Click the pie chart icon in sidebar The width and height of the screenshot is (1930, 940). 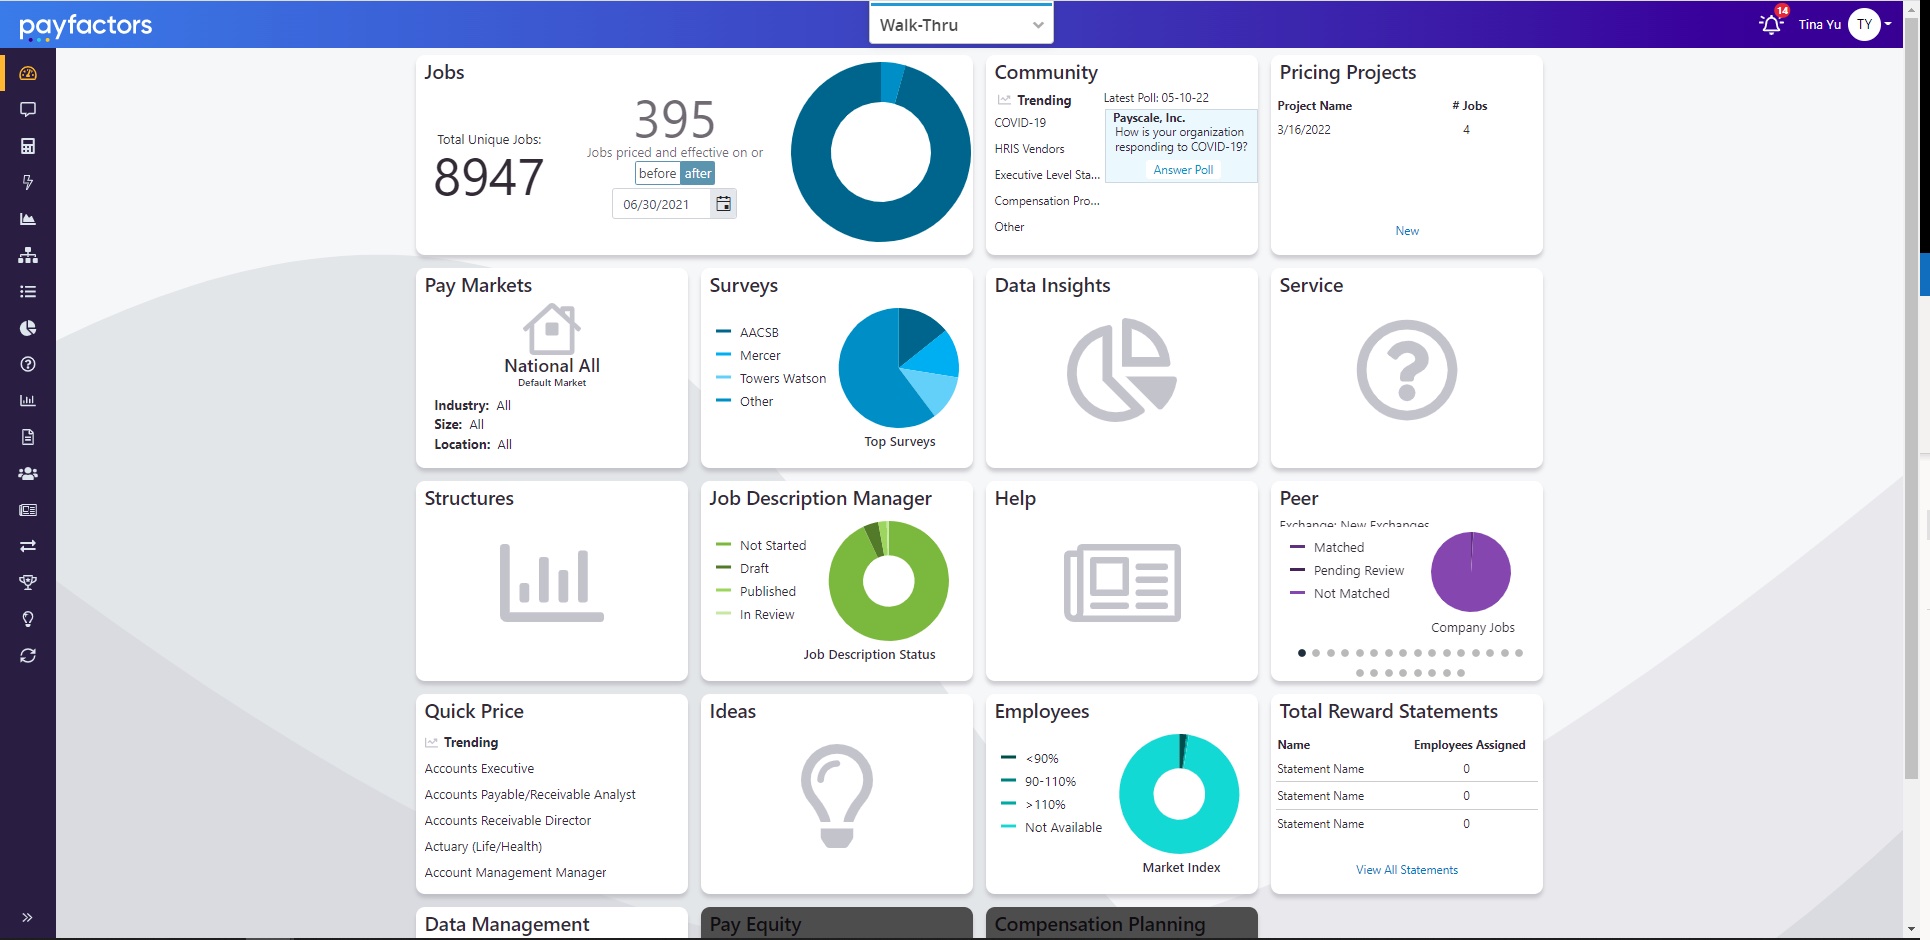[x=28, y=328]
